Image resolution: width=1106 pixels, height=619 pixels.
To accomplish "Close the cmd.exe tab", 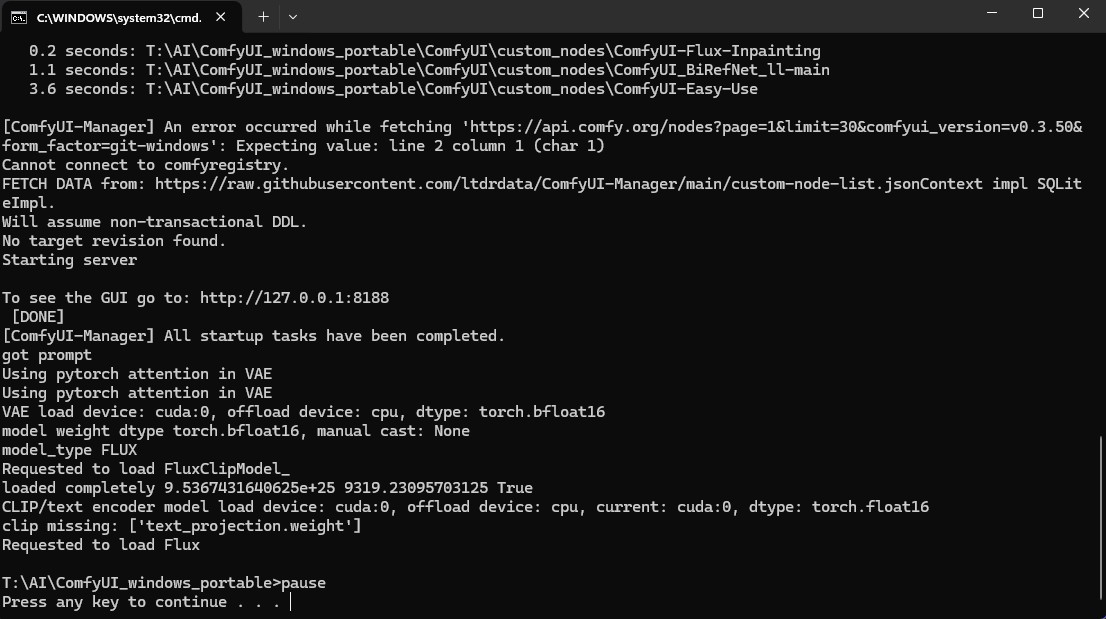I will coord(220,17).
